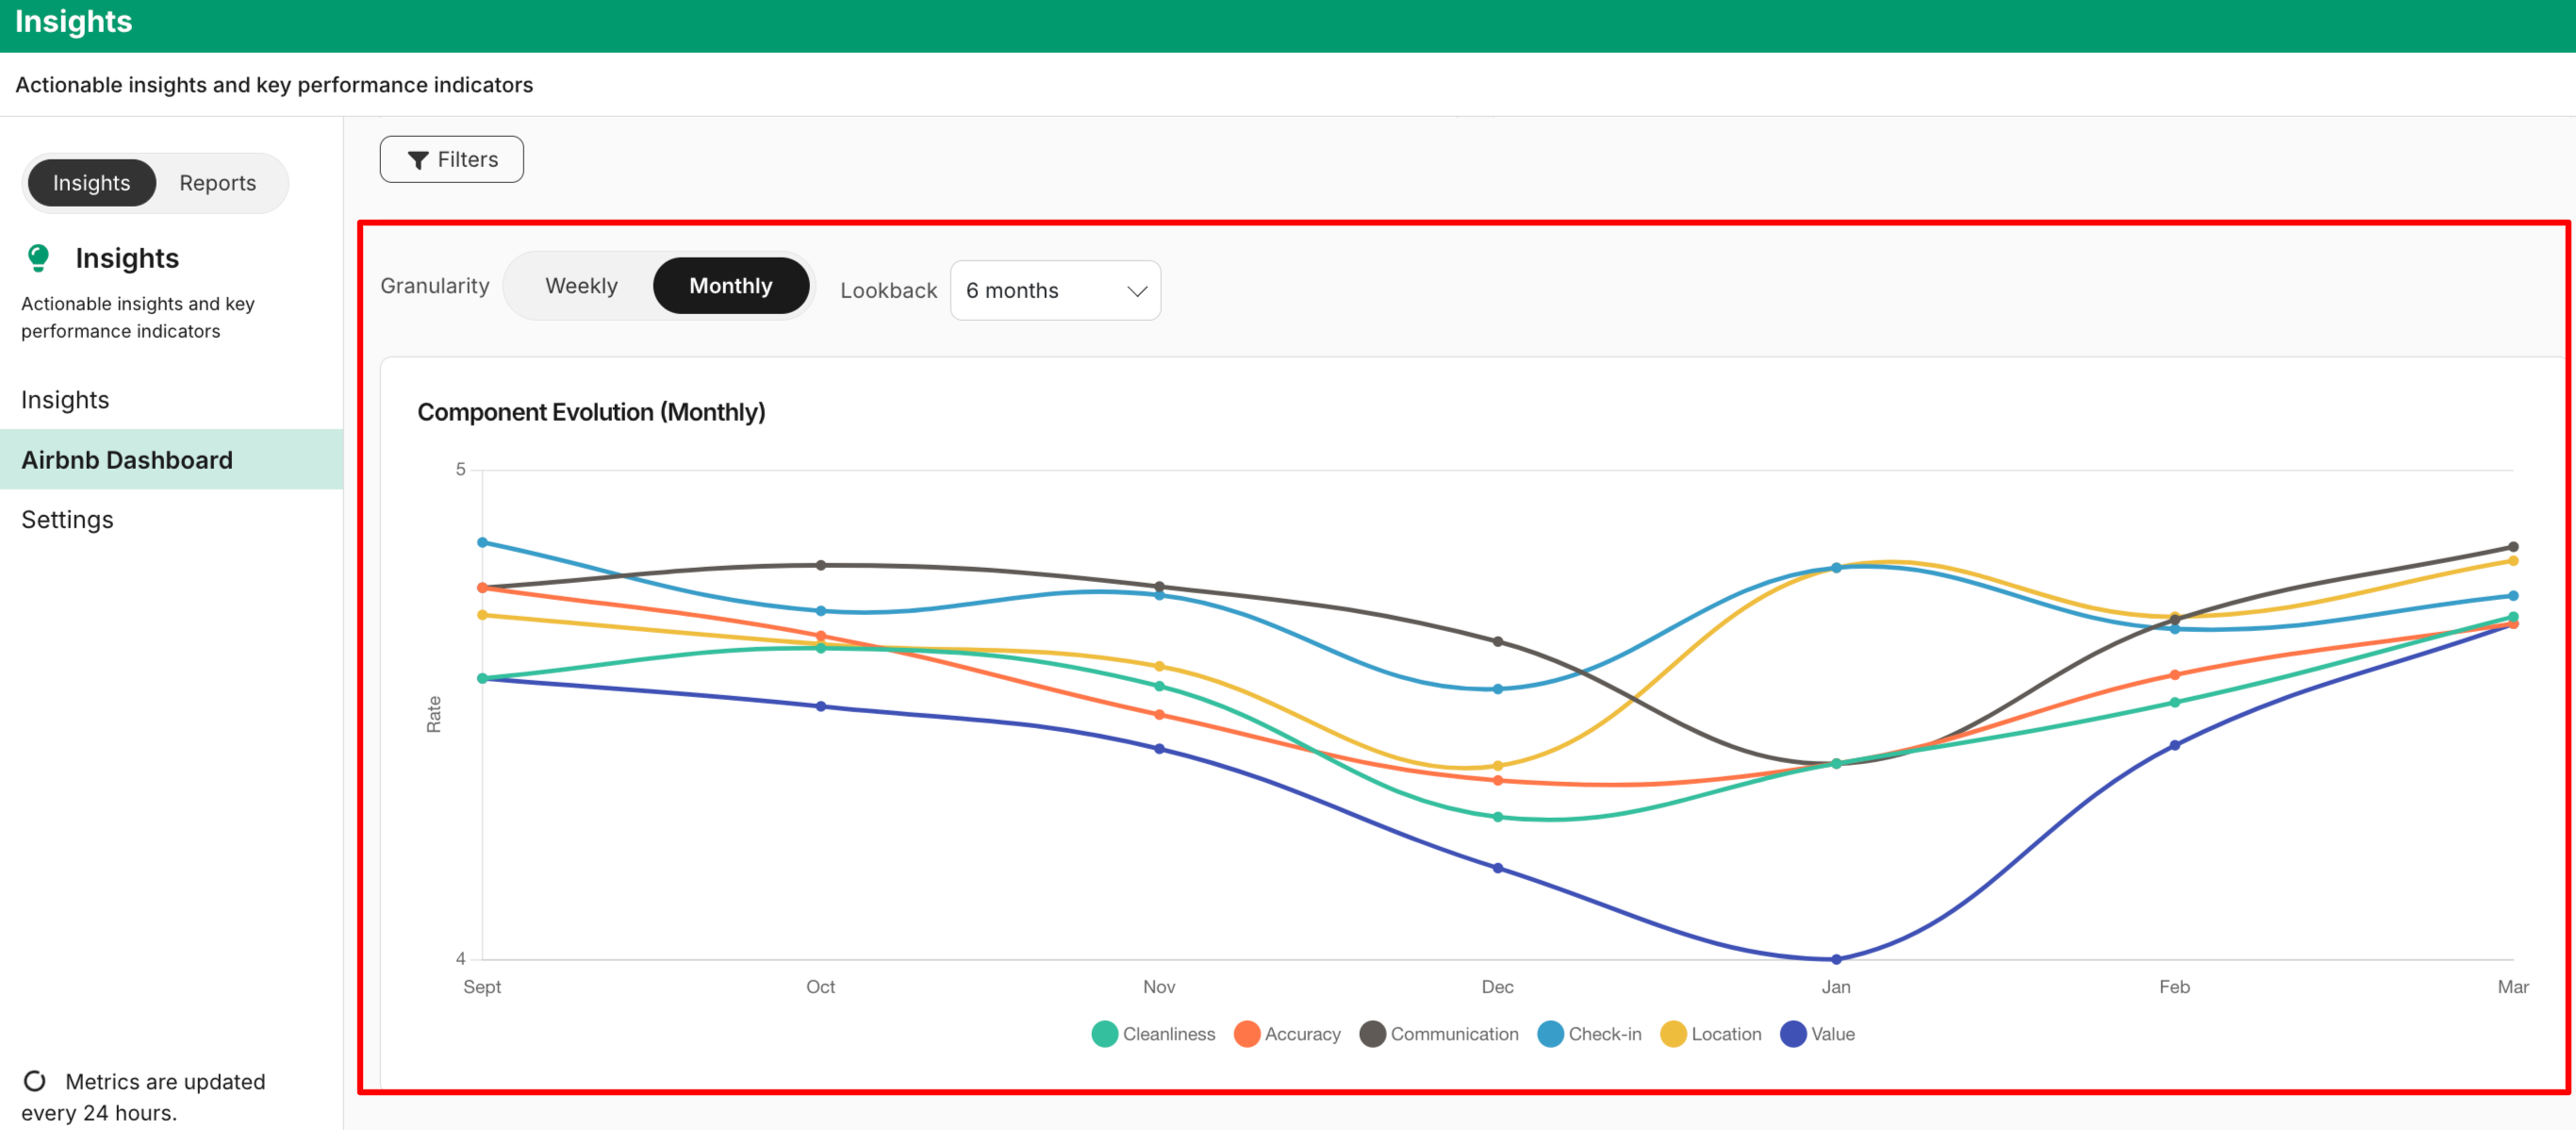Click the Lookback dropdown chevron arrow
This screenshot has height=1130, width=2576.
(x=1137, y=291)
